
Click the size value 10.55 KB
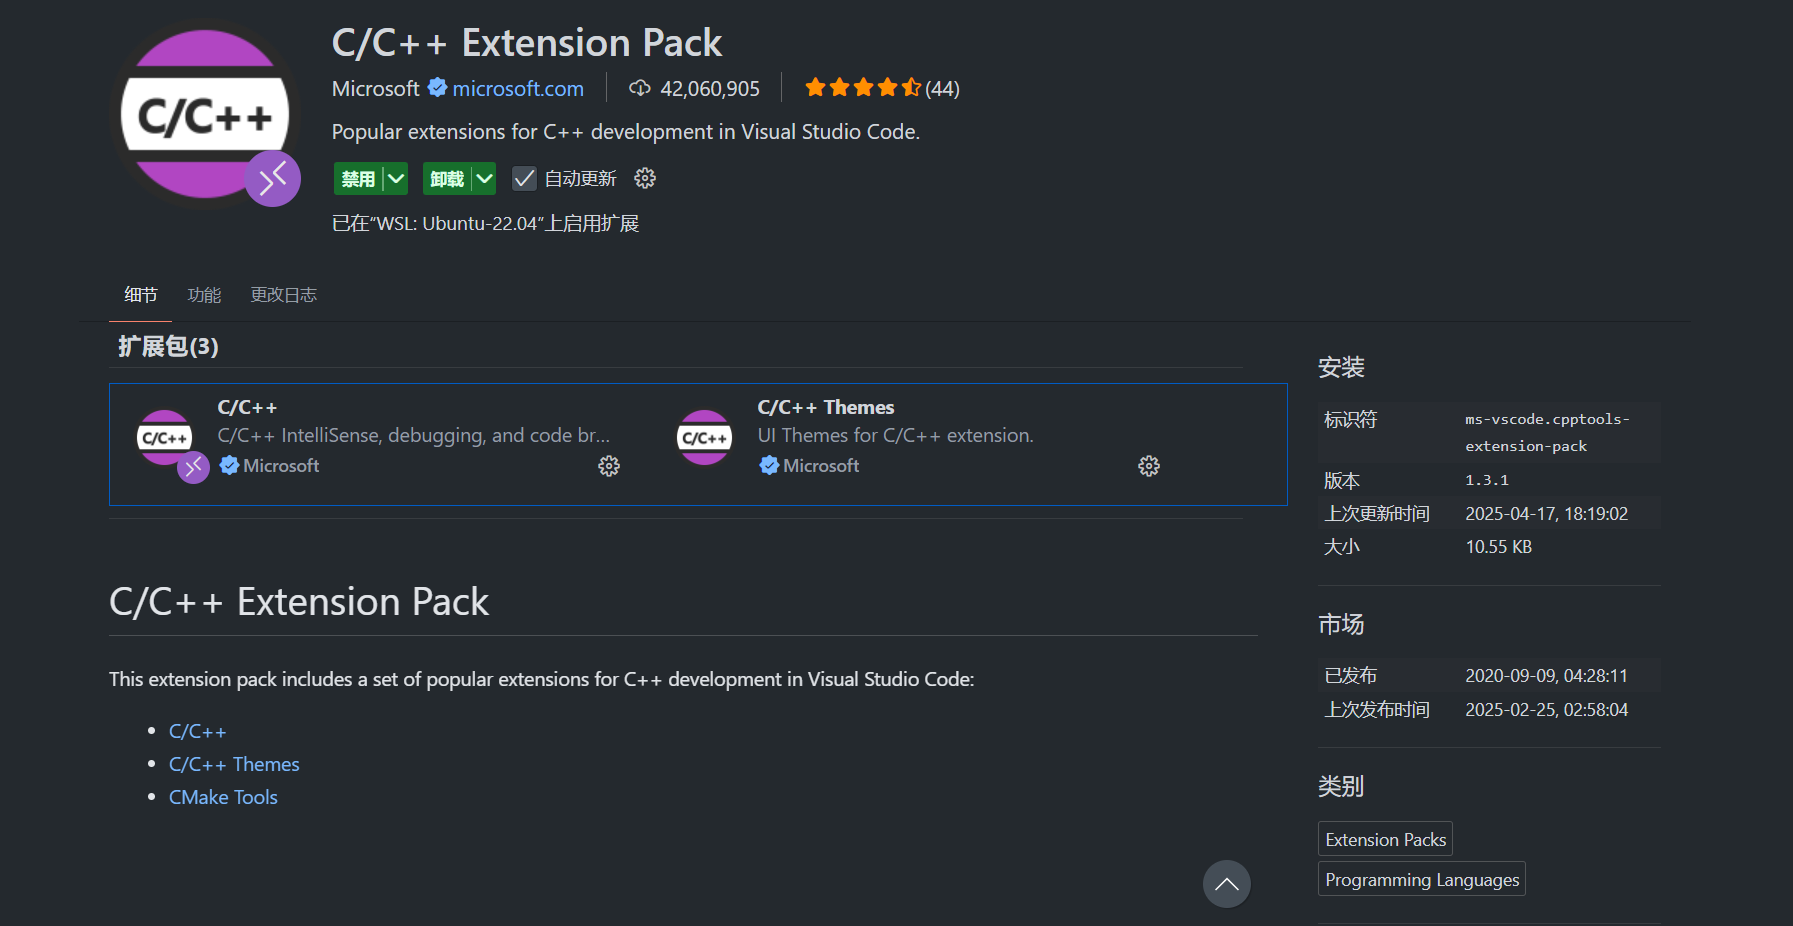[1499, 546]
